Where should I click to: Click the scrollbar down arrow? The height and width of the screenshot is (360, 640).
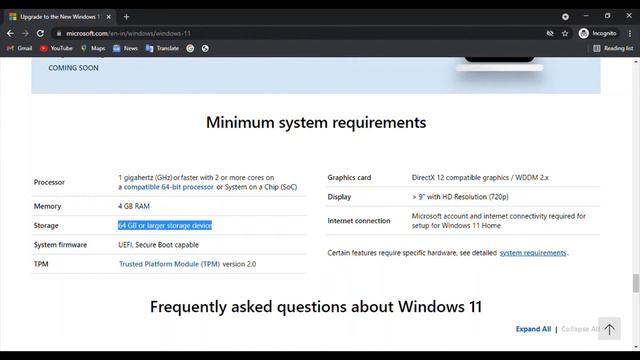[x=636, y=347]
